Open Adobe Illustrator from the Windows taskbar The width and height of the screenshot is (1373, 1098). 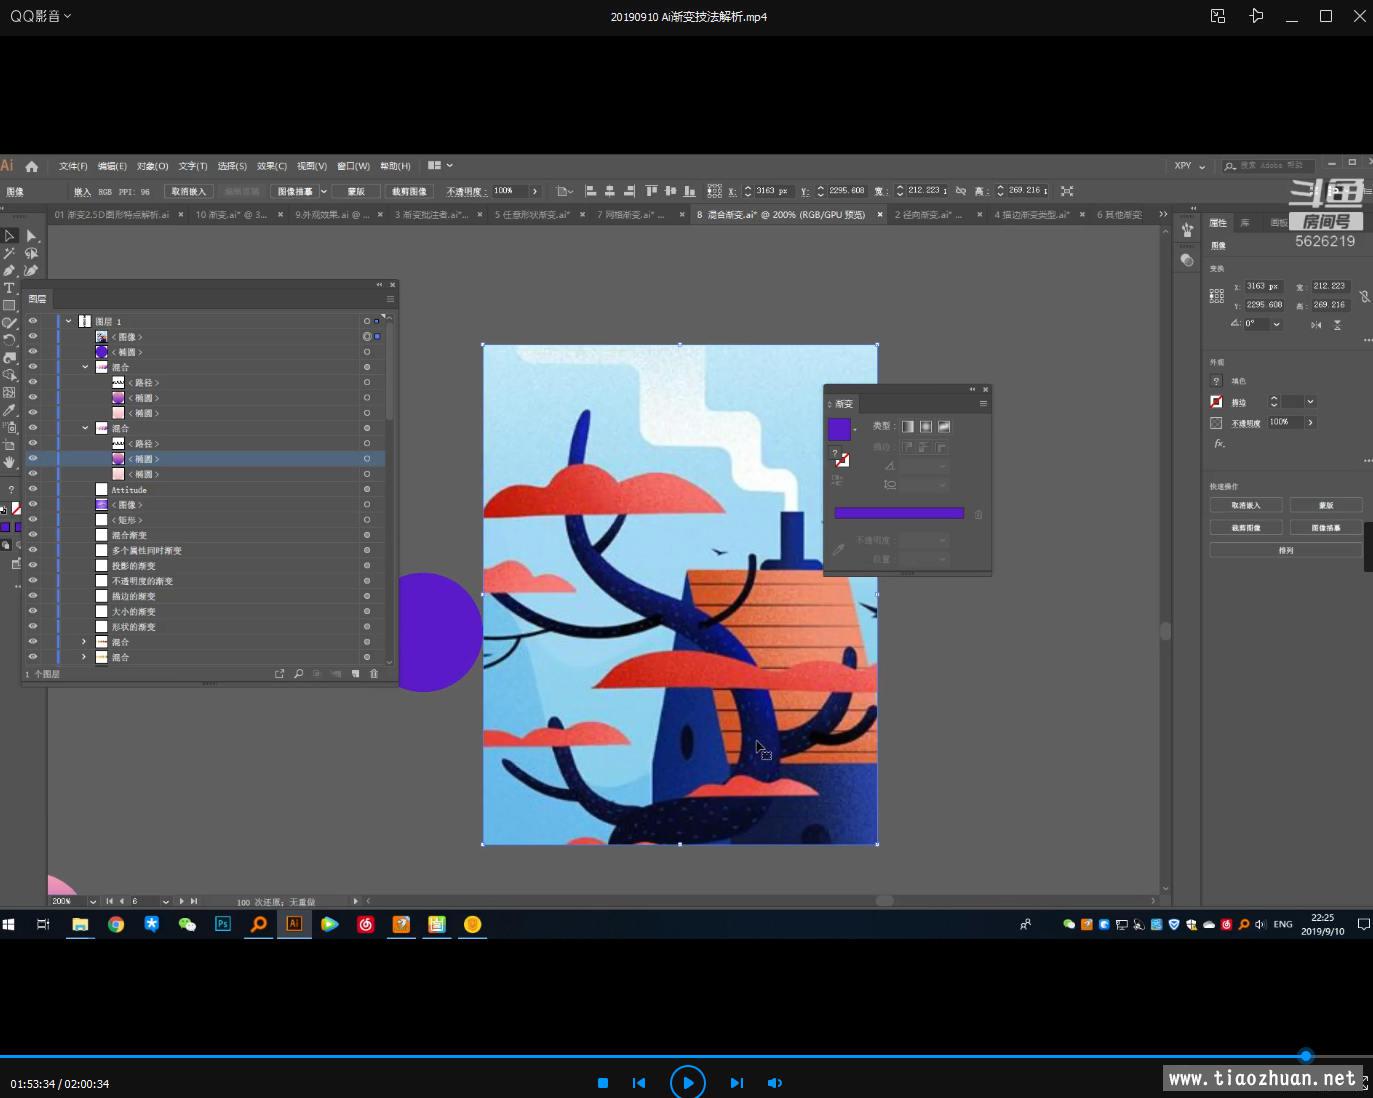pyautogui.click(x=294, y=924)
